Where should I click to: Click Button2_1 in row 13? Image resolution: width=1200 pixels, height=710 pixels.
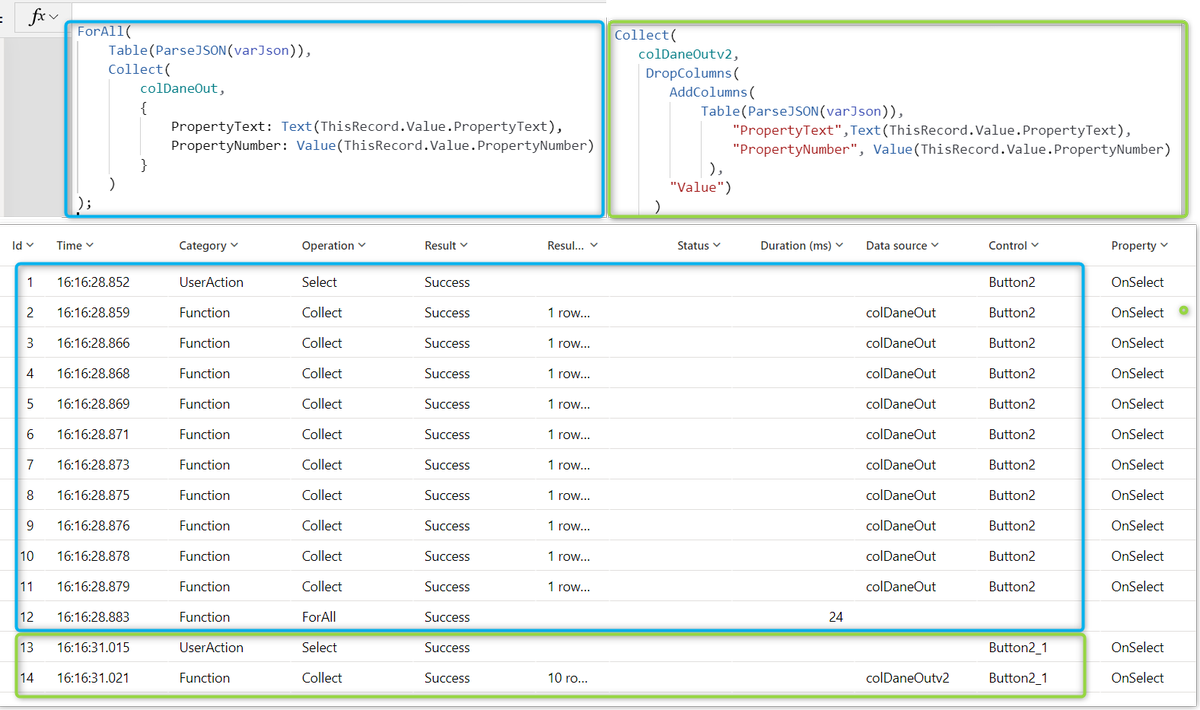[x=1018, y=648]
